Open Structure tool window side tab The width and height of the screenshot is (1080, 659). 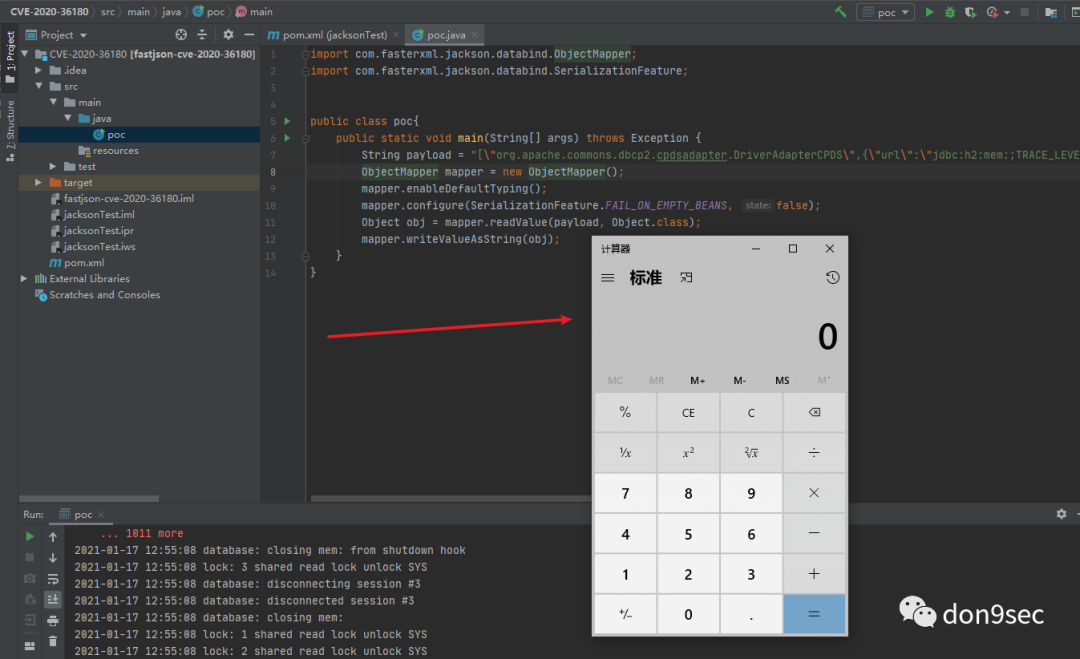click(x=10, y=131)
